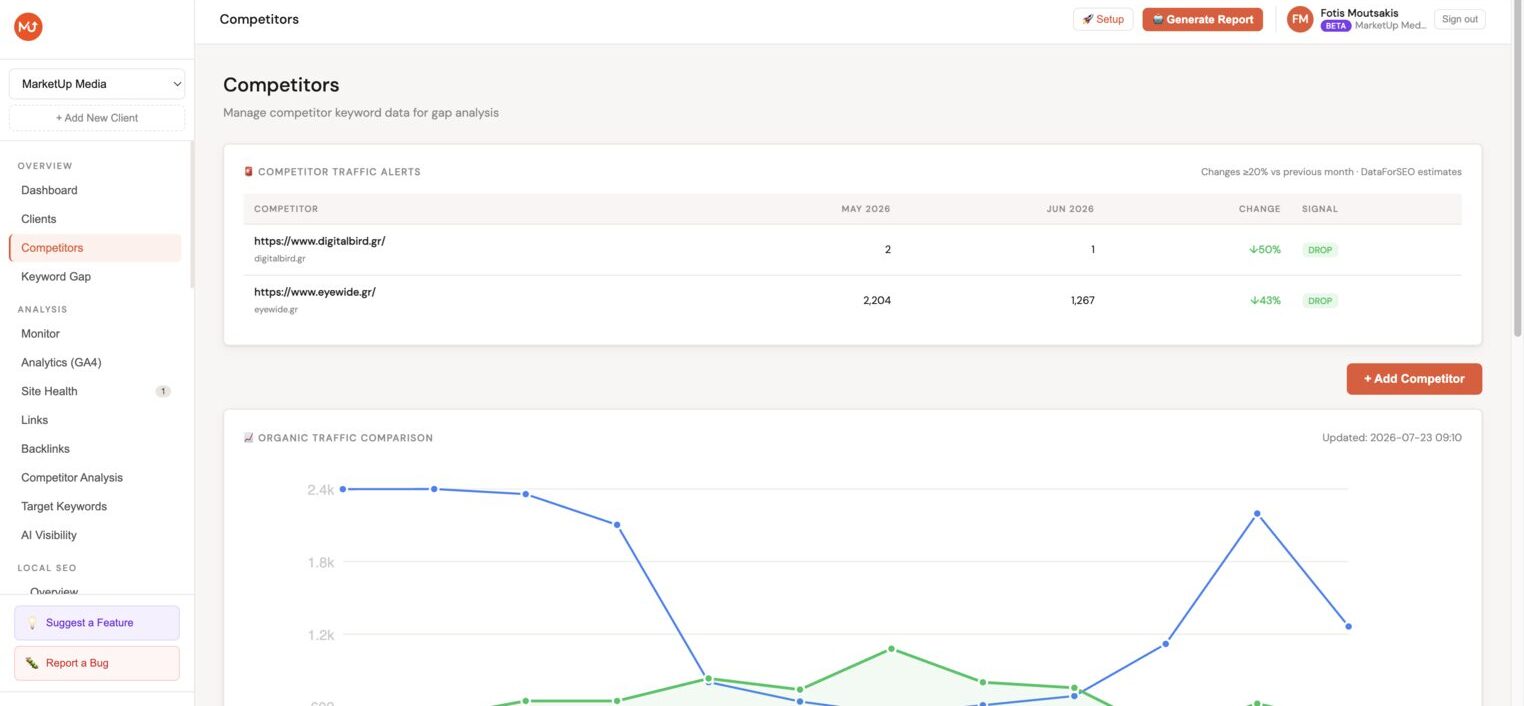Click the SIGNAL column header
Viewport: 1524px width, 706px height.
click(1320, 209)
